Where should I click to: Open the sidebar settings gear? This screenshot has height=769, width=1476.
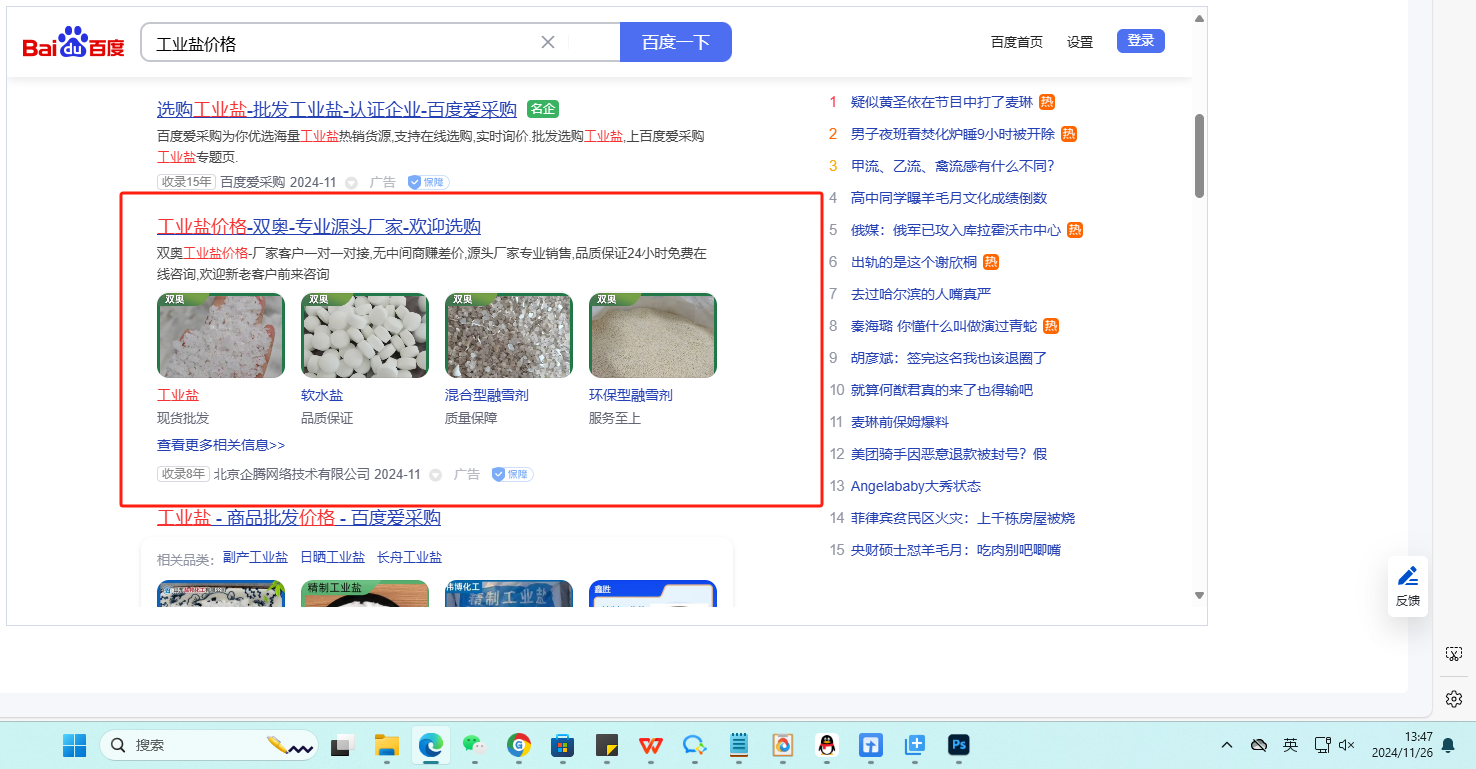[x=1454, y=698]
